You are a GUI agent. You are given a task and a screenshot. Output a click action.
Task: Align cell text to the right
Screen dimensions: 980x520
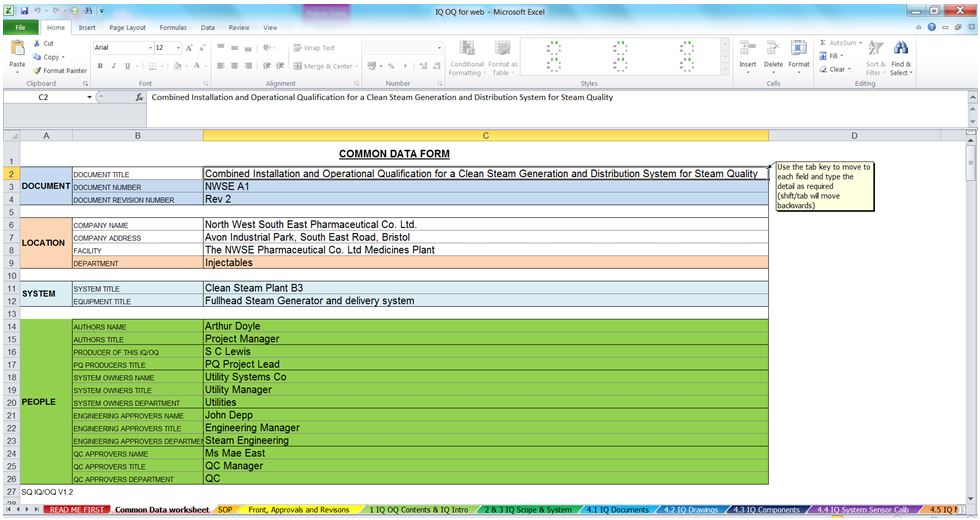click(x=248, y=66)
